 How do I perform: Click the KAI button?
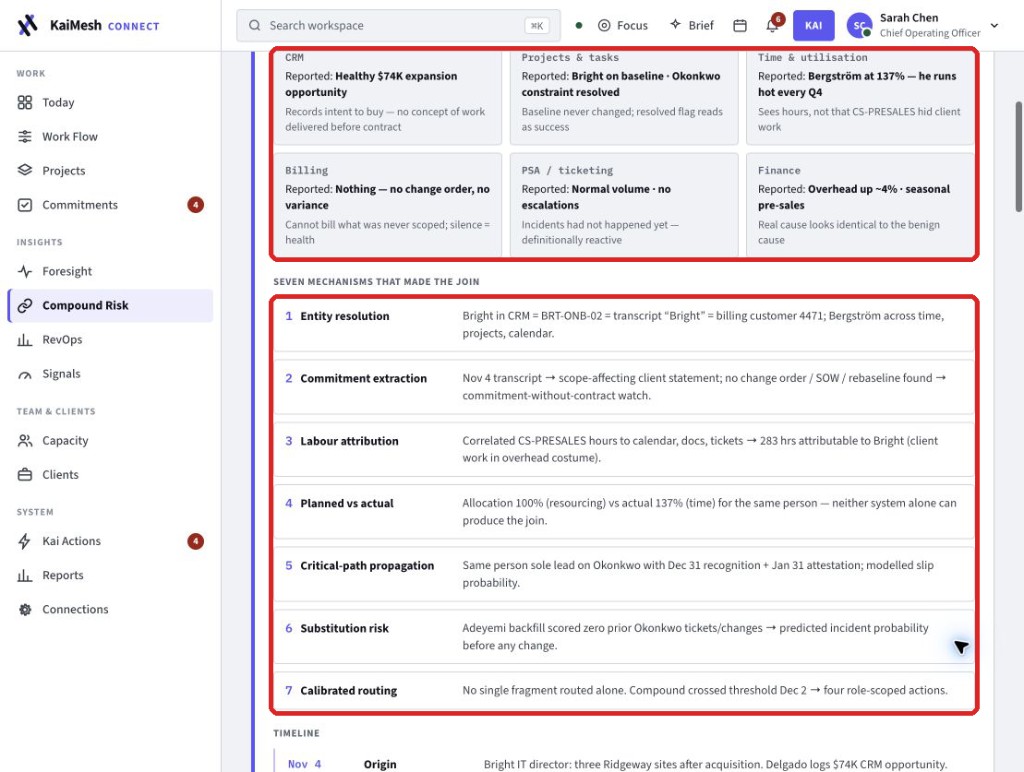click(813, 25)
